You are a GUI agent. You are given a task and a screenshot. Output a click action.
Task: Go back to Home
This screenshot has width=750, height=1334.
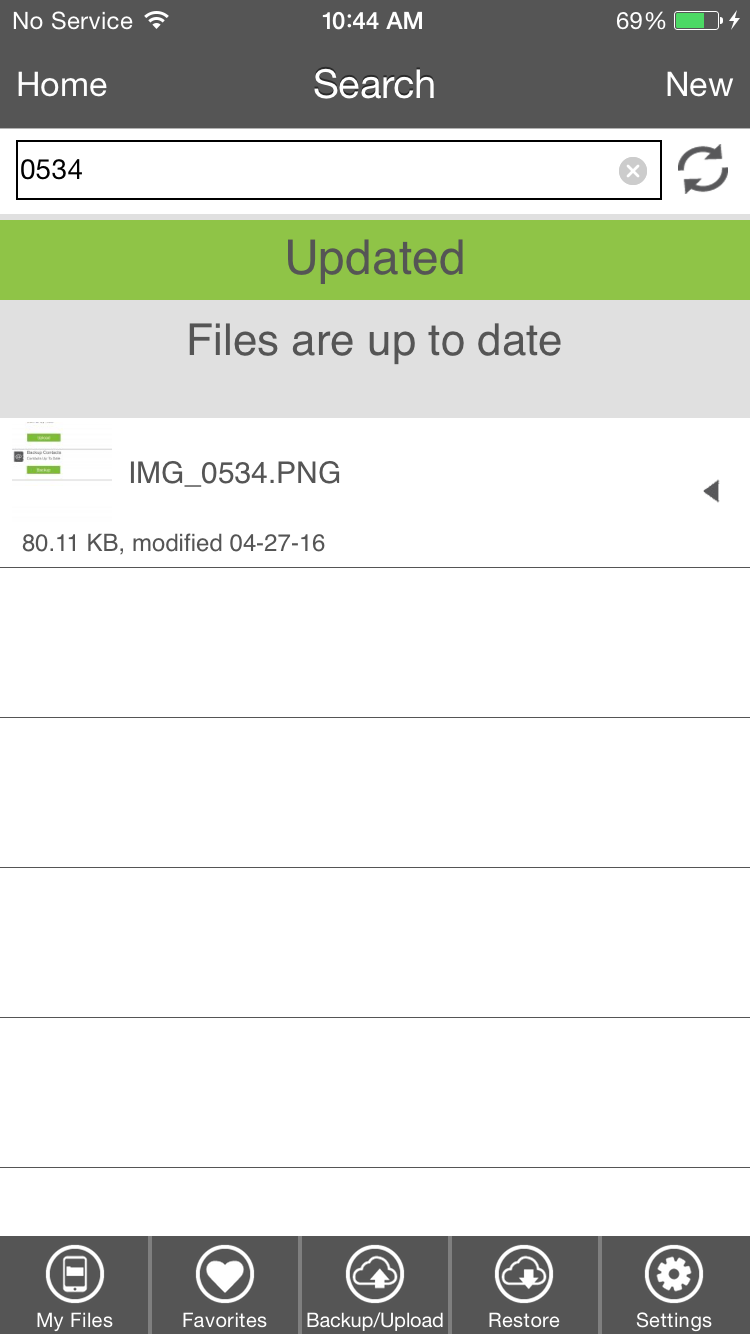[62, 85]
